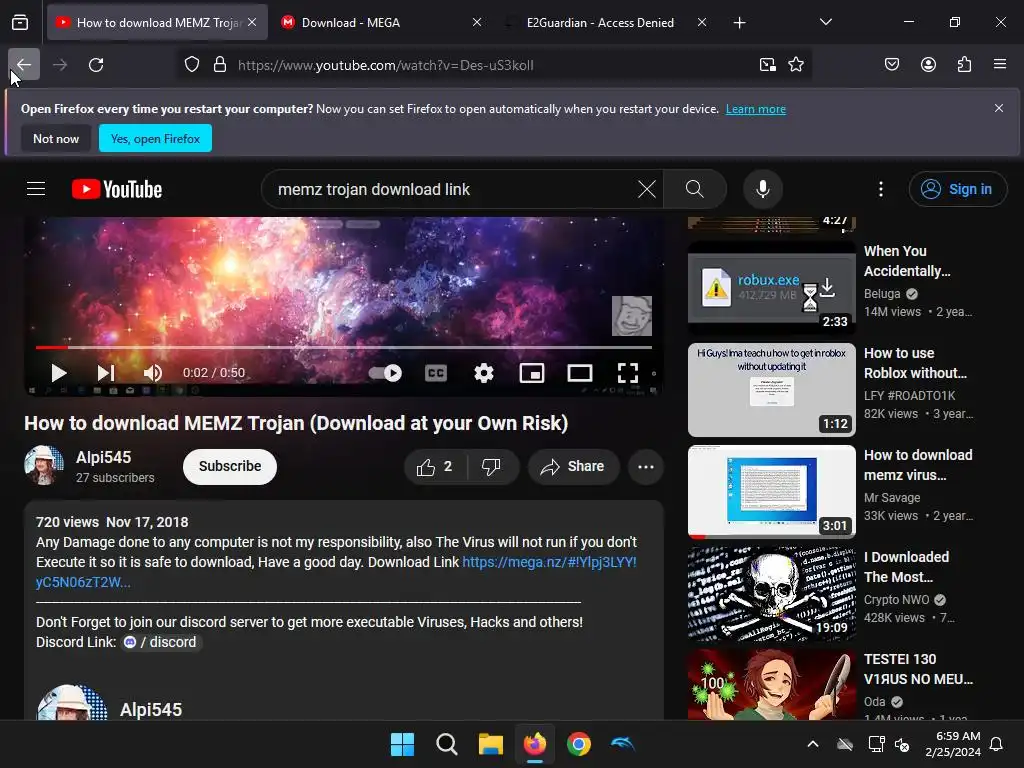This screenshot has height=768, width=1024.
Task: Open Learn more link
Action: tap(756, 109)
